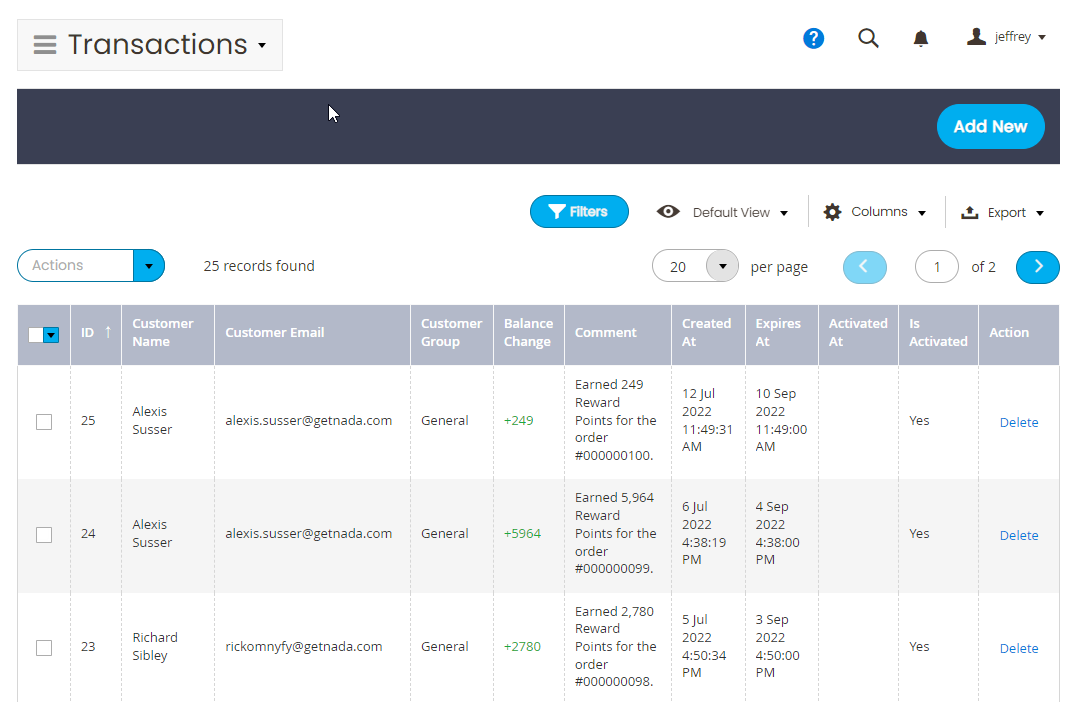Sort by the ID column arrow
The width and height of the screenshot is (1071, 702).
click(x=108, y=332)
